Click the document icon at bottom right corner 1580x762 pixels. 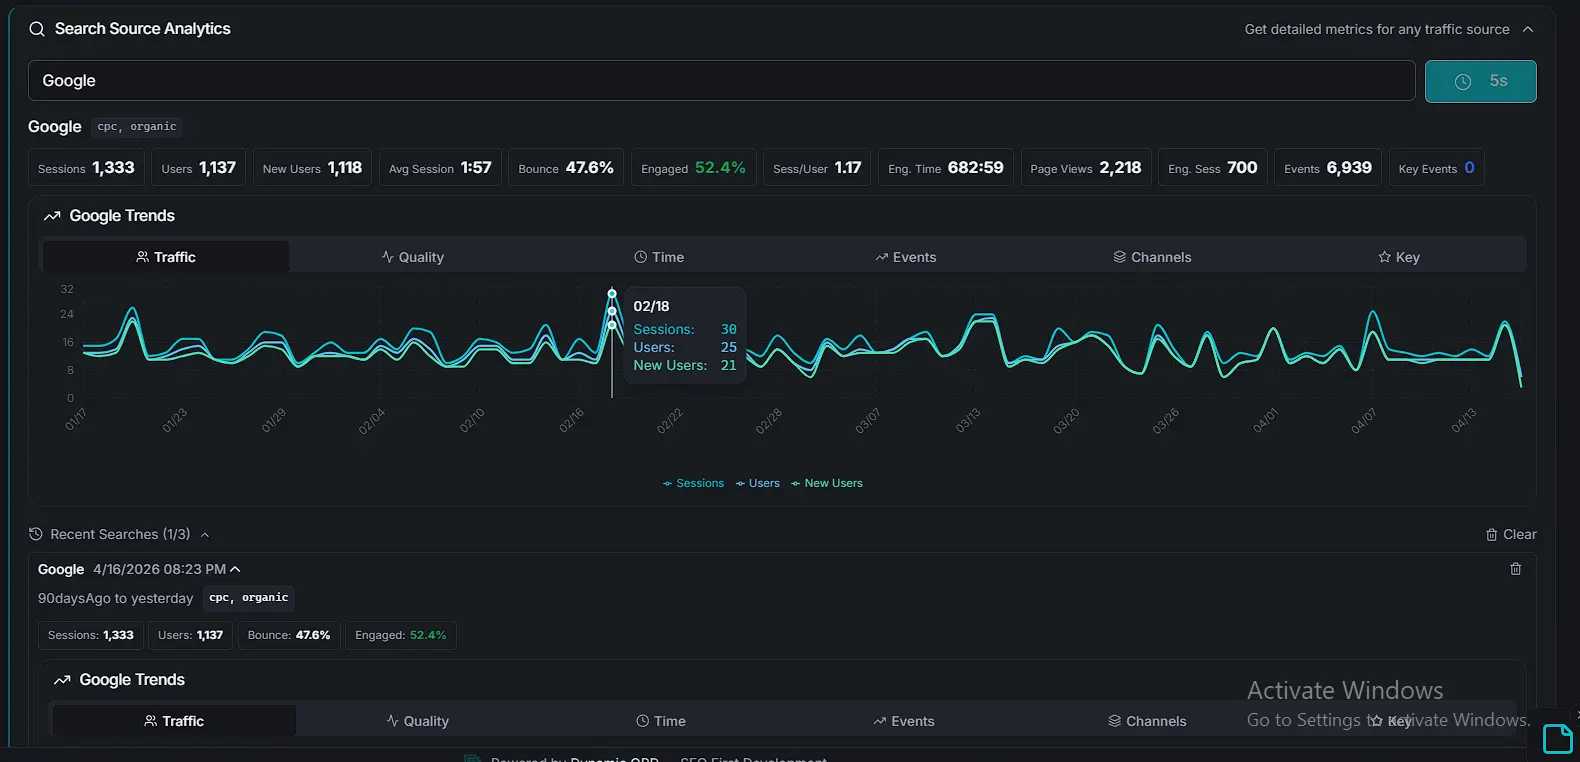1558,738
